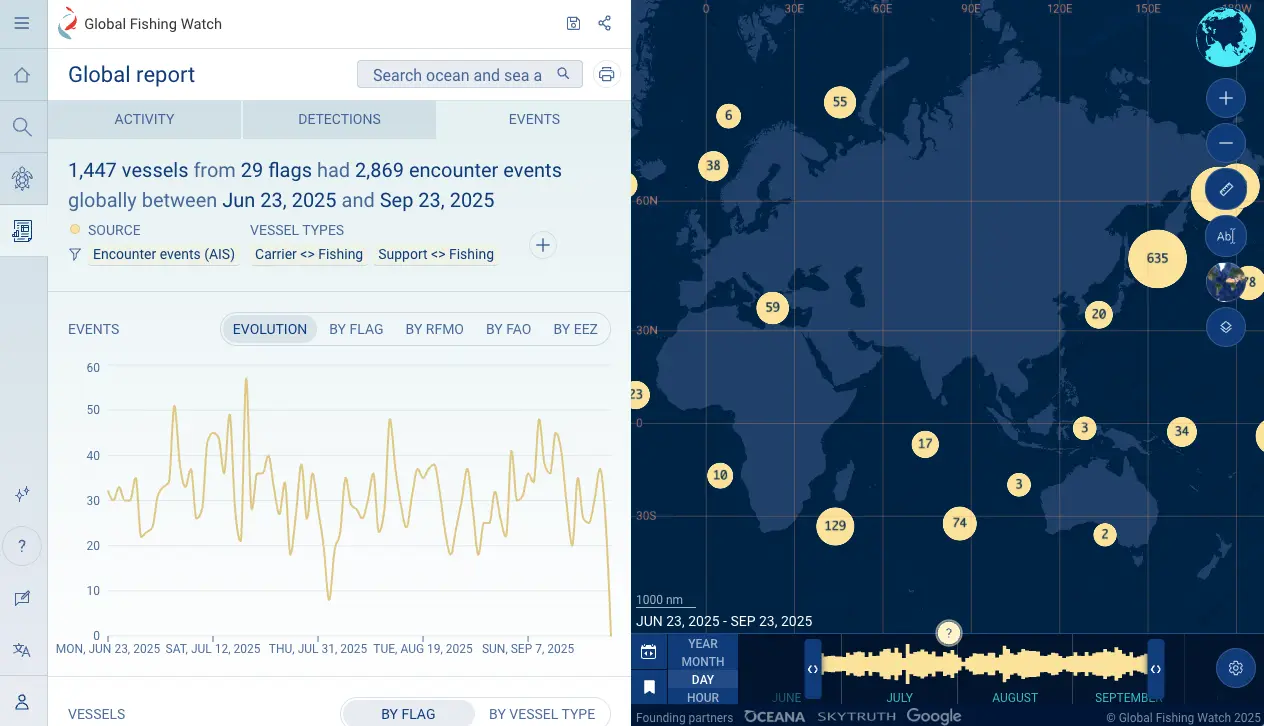View vessels BY VESSEL TYPE
Screen dimensions: 1264x726
click(x=543, y=714)
